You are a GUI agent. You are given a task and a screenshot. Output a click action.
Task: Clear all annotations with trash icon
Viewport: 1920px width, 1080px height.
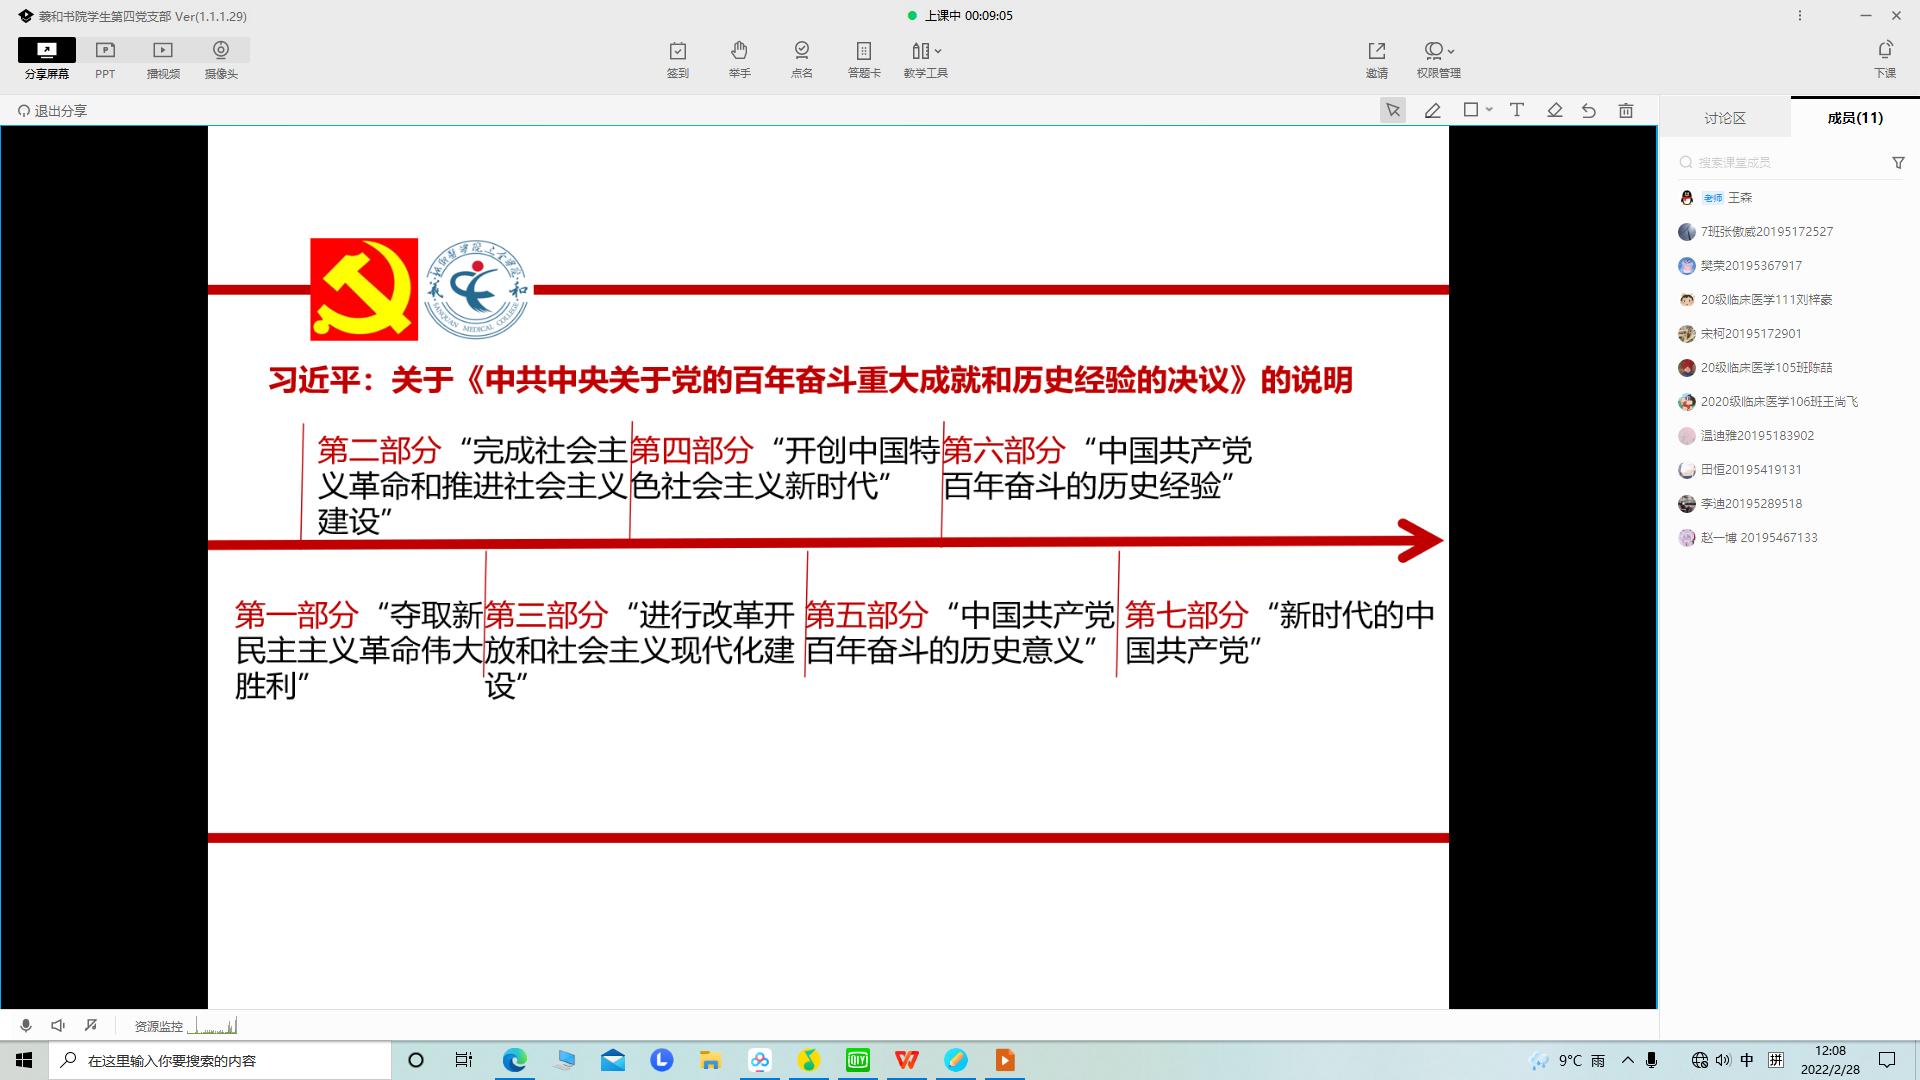coord(1626,111)
